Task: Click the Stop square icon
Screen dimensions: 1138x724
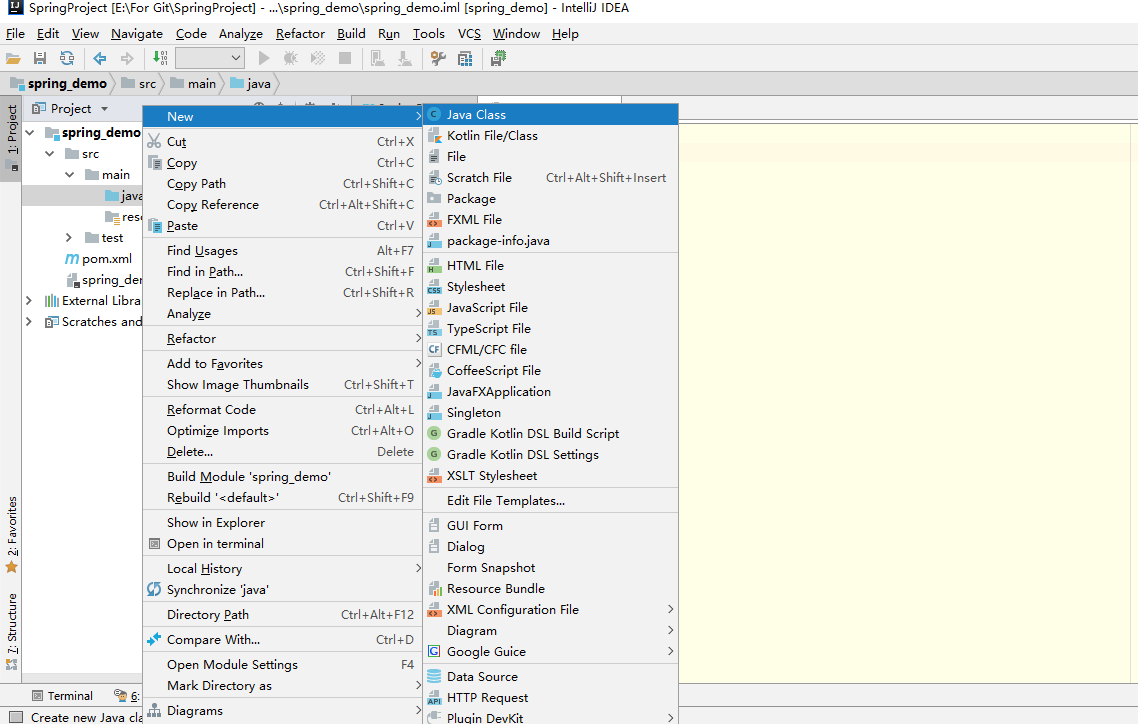Action: (x=345, y=58)
